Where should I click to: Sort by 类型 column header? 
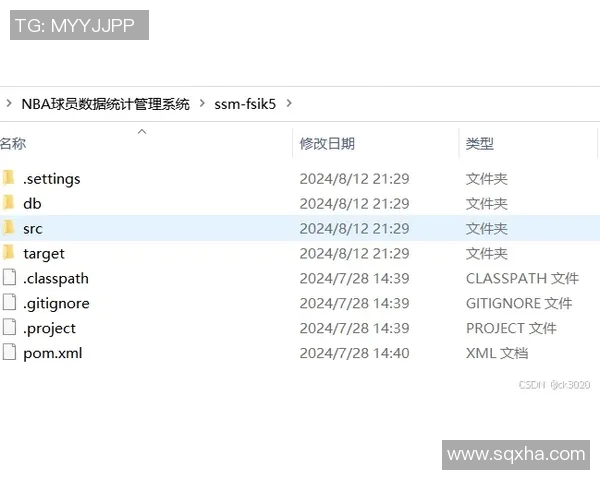[480, 144]
